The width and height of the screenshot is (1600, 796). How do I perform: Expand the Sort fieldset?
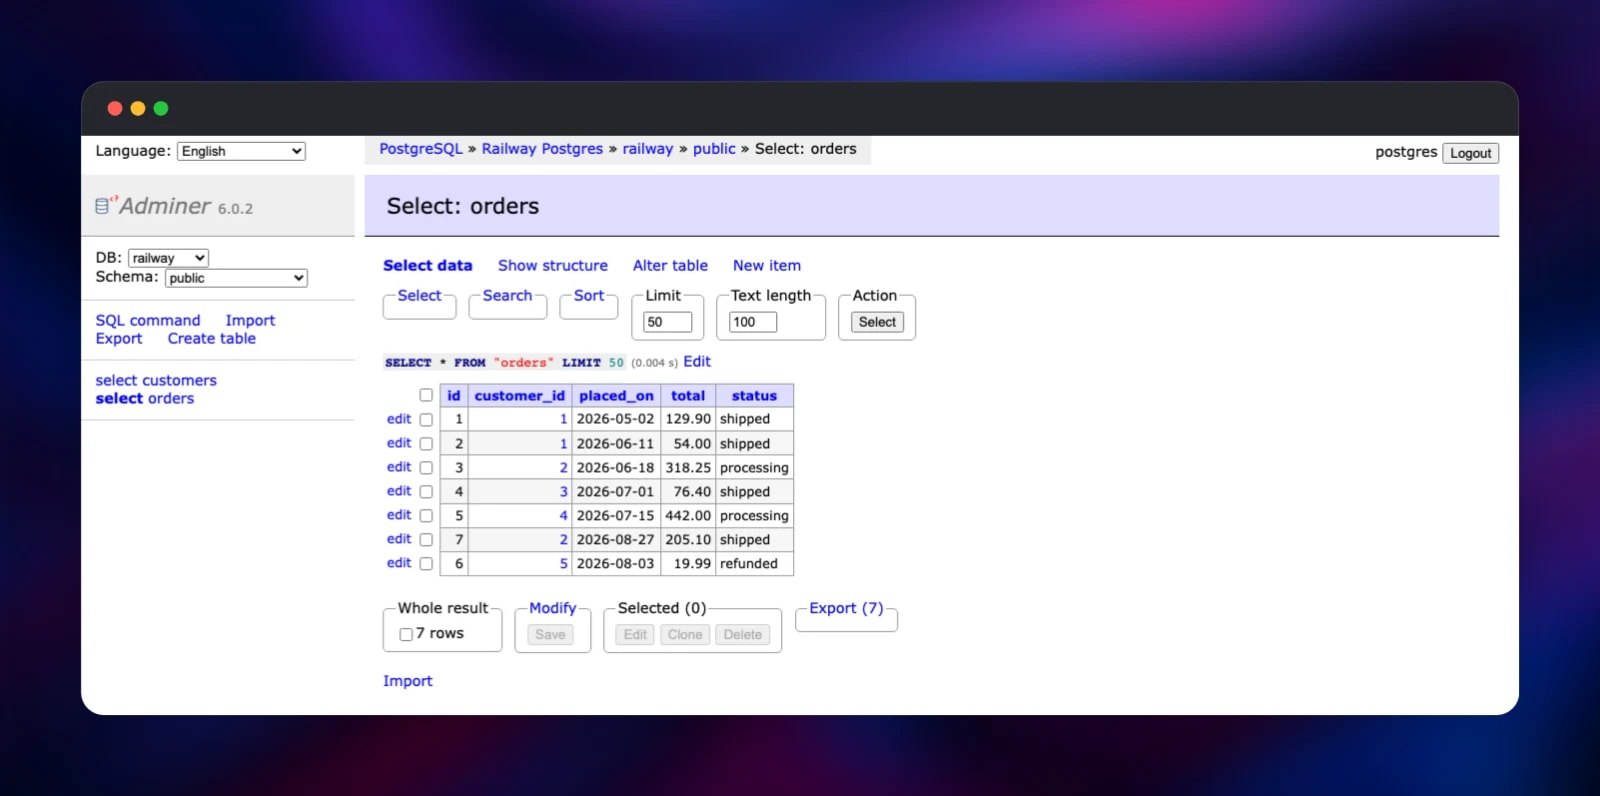[589, 296]
